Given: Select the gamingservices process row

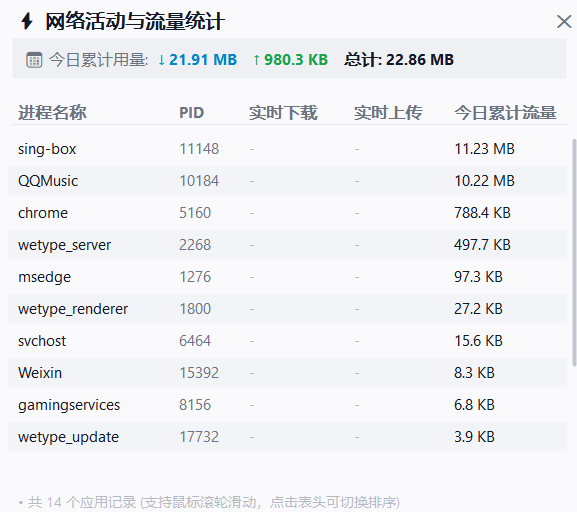Looking at the screenshot, I should (x=287, y=405).
